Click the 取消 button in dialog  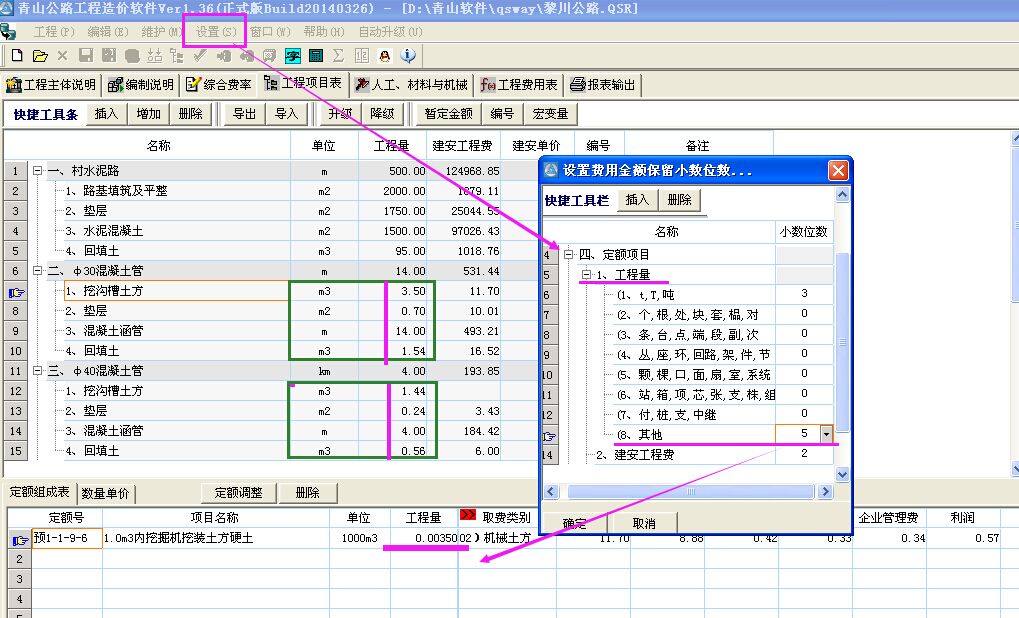click(644, 523)
